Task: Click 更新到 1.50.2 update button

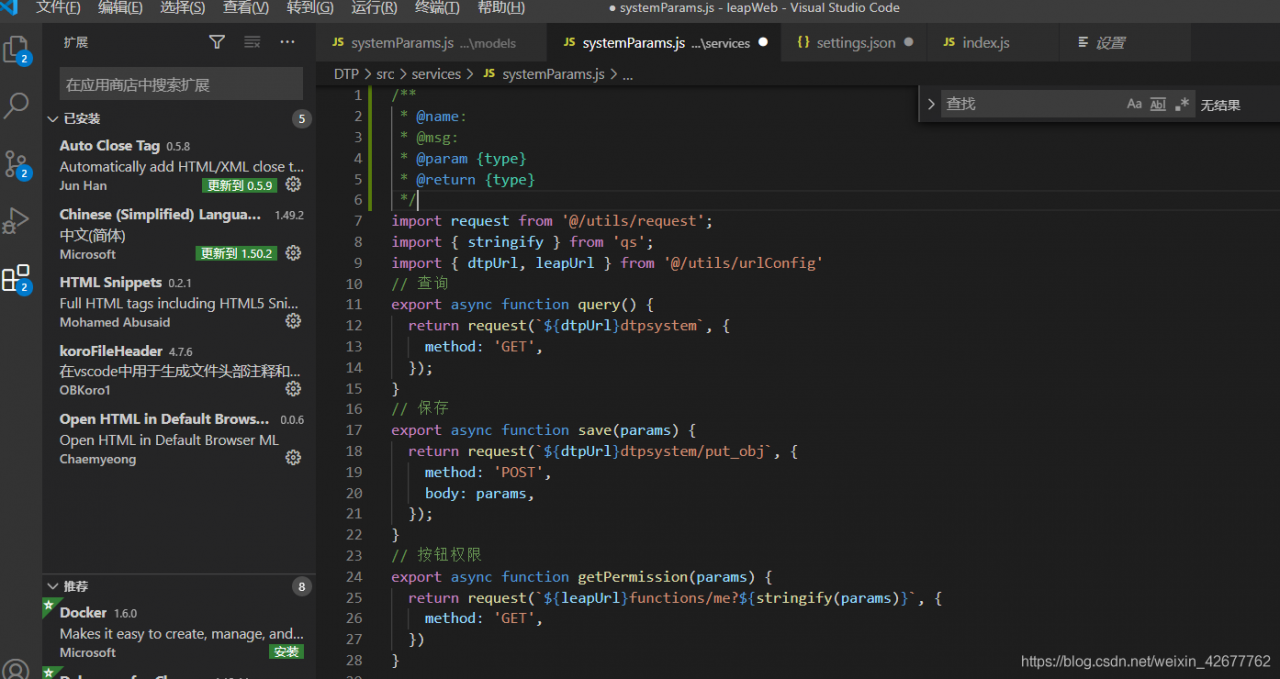Action: [237, 253]
